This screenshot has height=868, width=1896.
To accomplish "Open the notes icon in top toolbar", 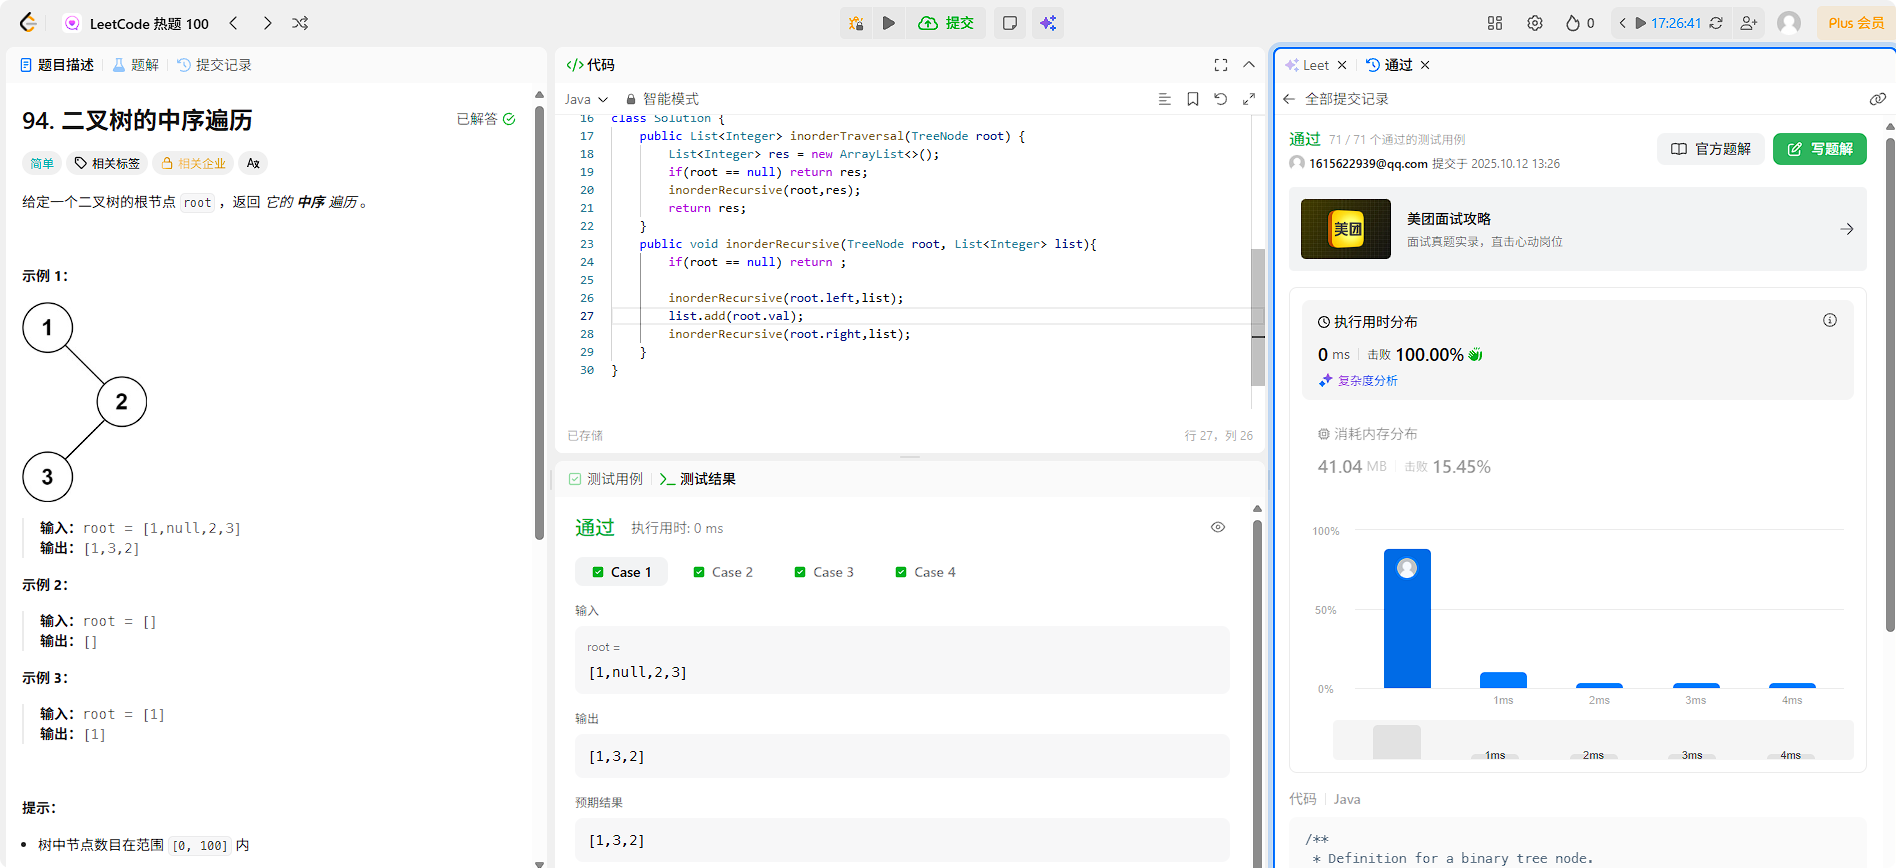I will point(1010,23).
